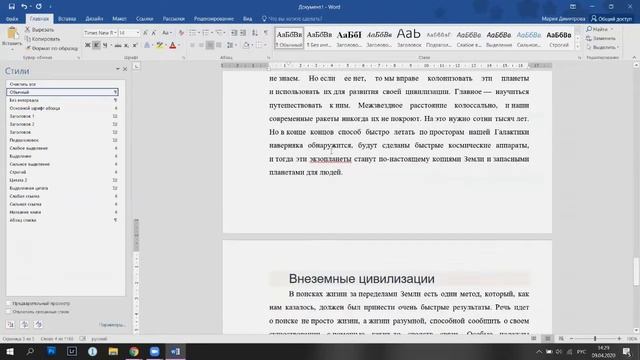The height and width of the screenshot is (360, 640).
Task: Increase font size with grow icon
Action: pyautogui.click(x=145, y=33)
